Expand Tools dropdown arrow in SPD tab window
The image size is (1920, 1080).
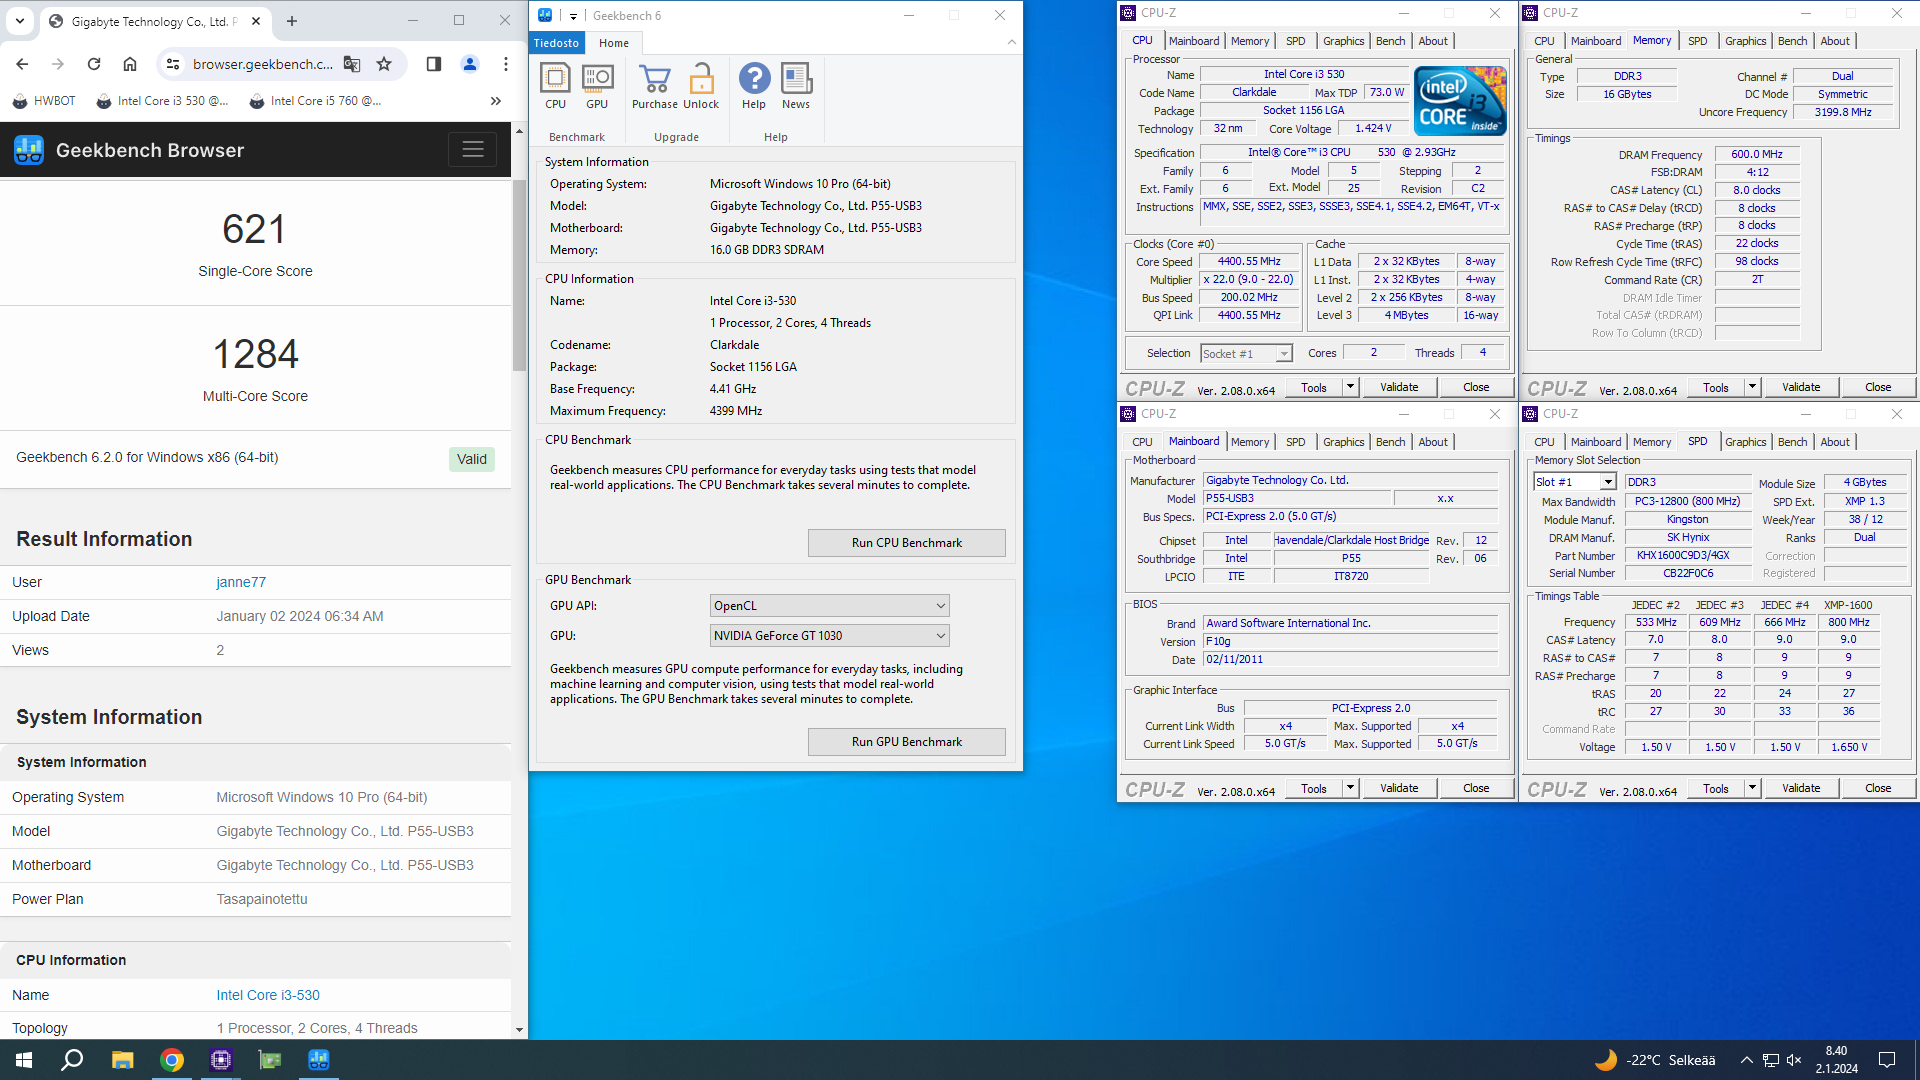pyautogui.click(x=1752, y=788)
